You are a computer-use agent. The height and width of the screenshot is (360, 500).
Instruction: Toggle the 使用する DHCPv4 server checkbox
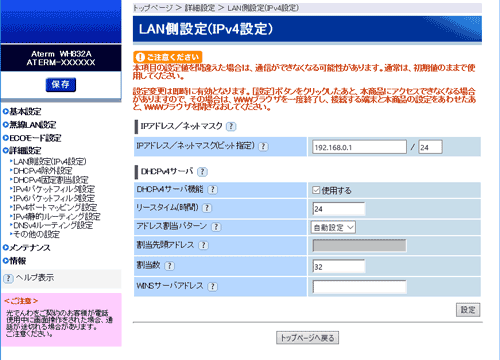pos(316,190)
